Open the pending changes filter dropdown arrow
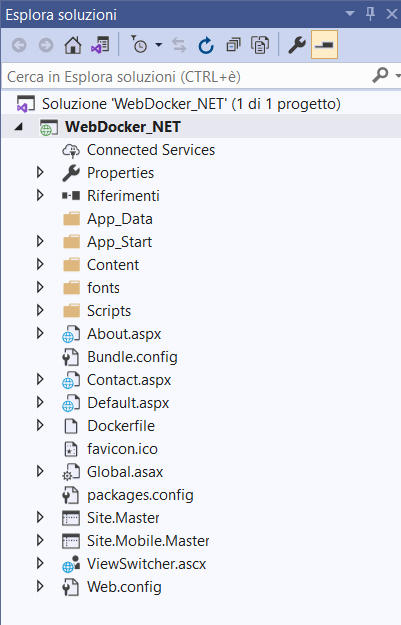 (x=159, y=45)
